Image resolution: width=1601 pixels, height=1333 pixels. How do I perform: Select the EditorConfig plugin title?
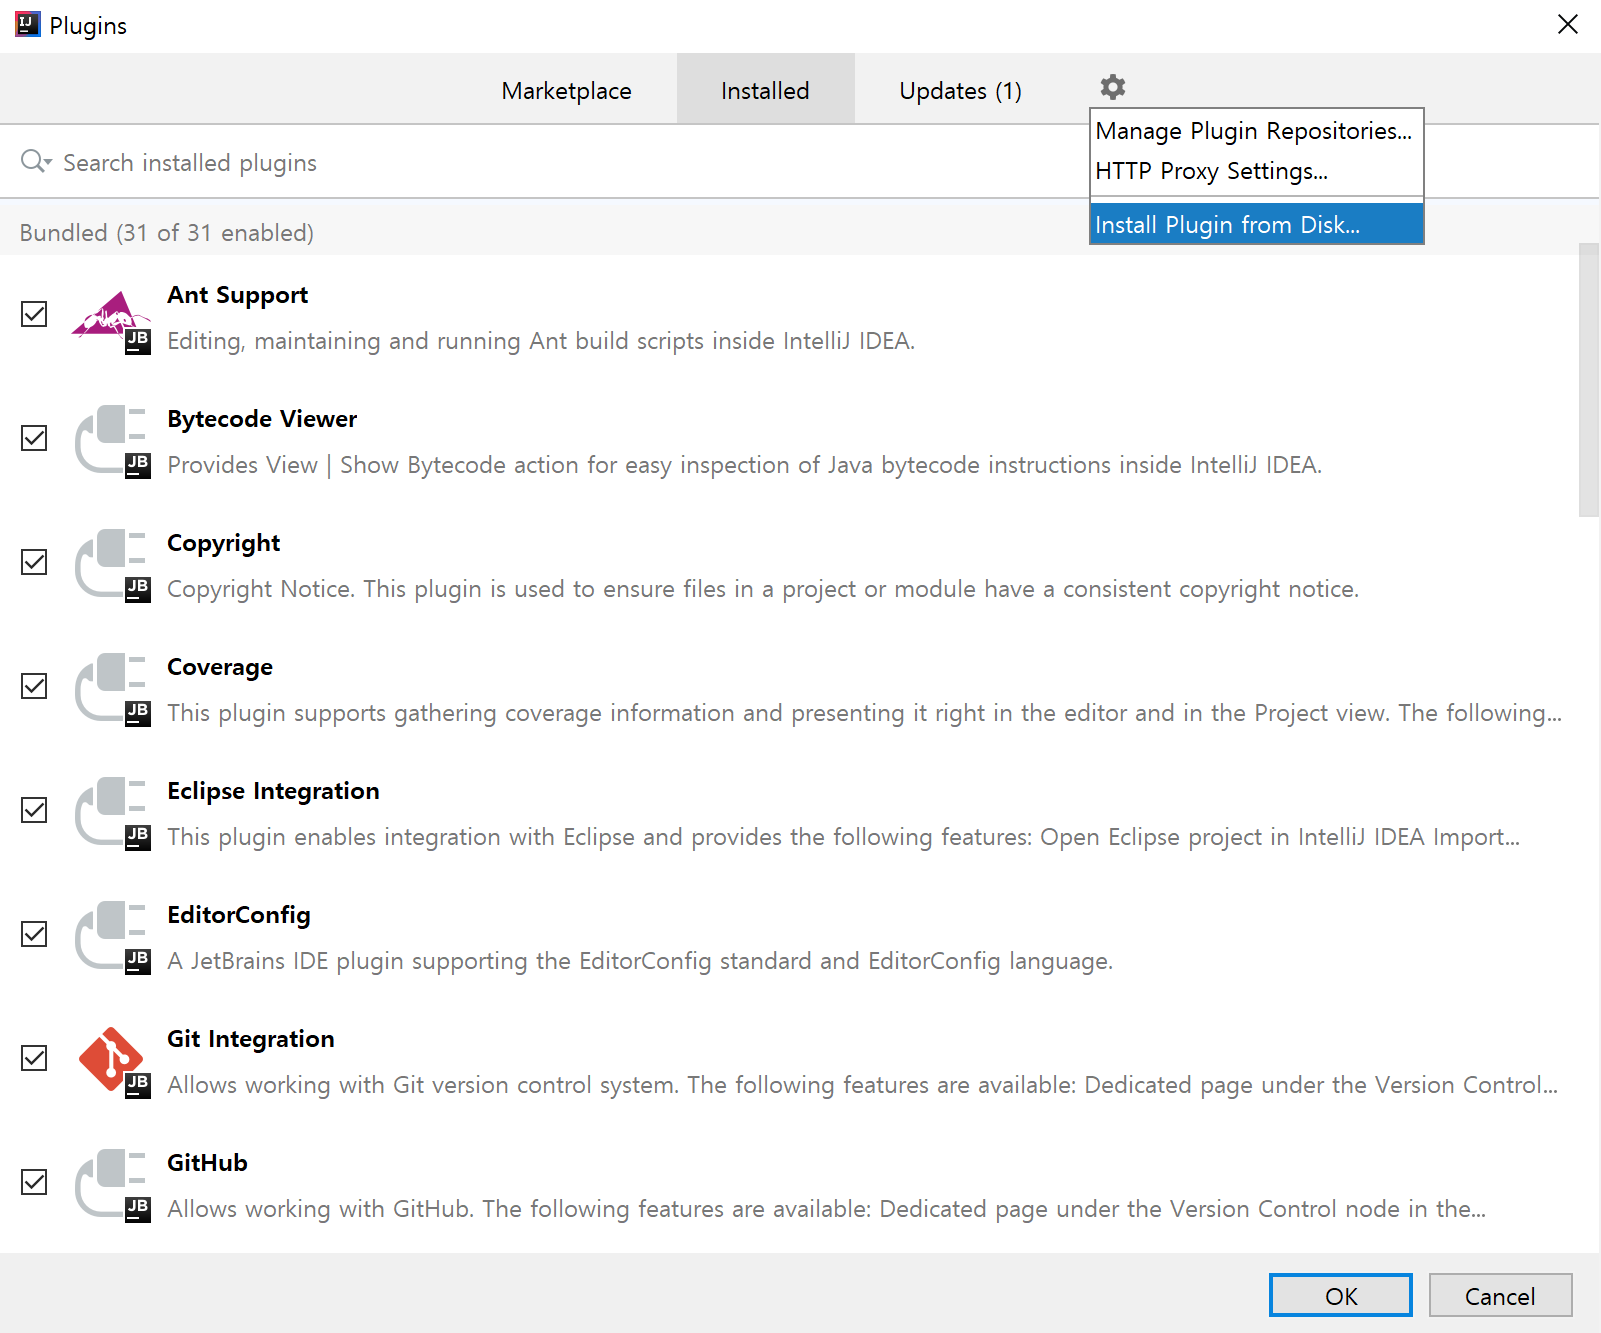point(239,915)
